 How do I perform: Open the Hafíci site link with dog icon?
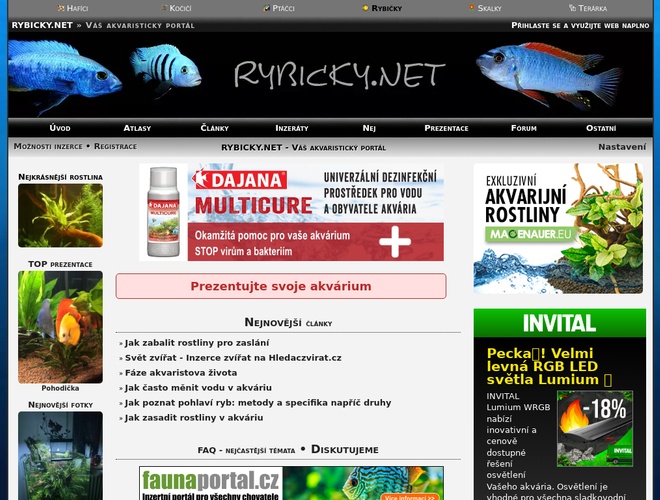tap(72, 8)
